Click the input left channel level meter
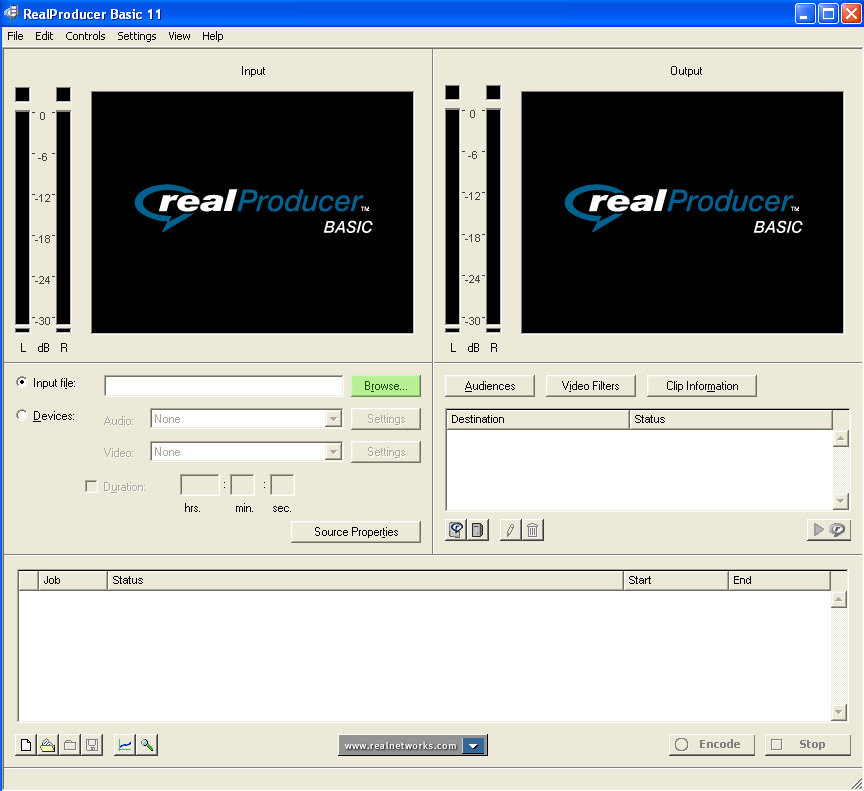This screenshot has height=791, width=864. (x=22, y=220)
